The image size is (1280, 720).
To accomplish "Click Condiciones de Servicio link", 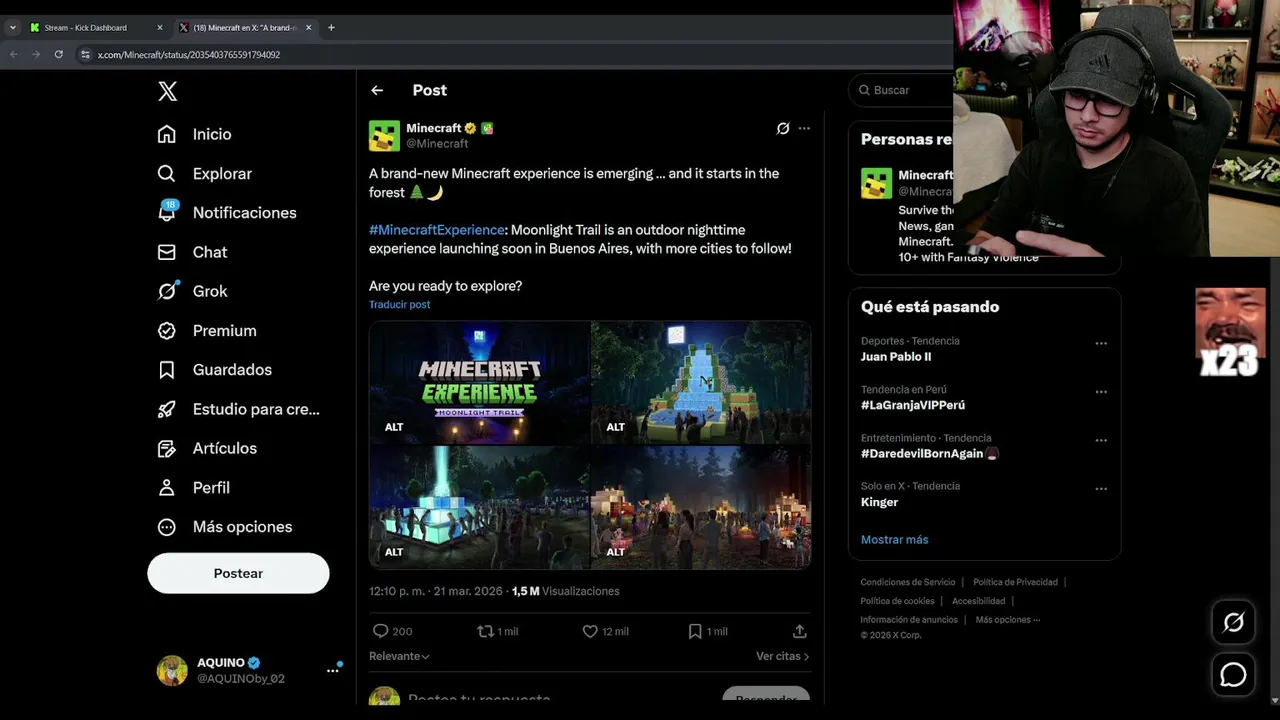I will pos(908,582).
